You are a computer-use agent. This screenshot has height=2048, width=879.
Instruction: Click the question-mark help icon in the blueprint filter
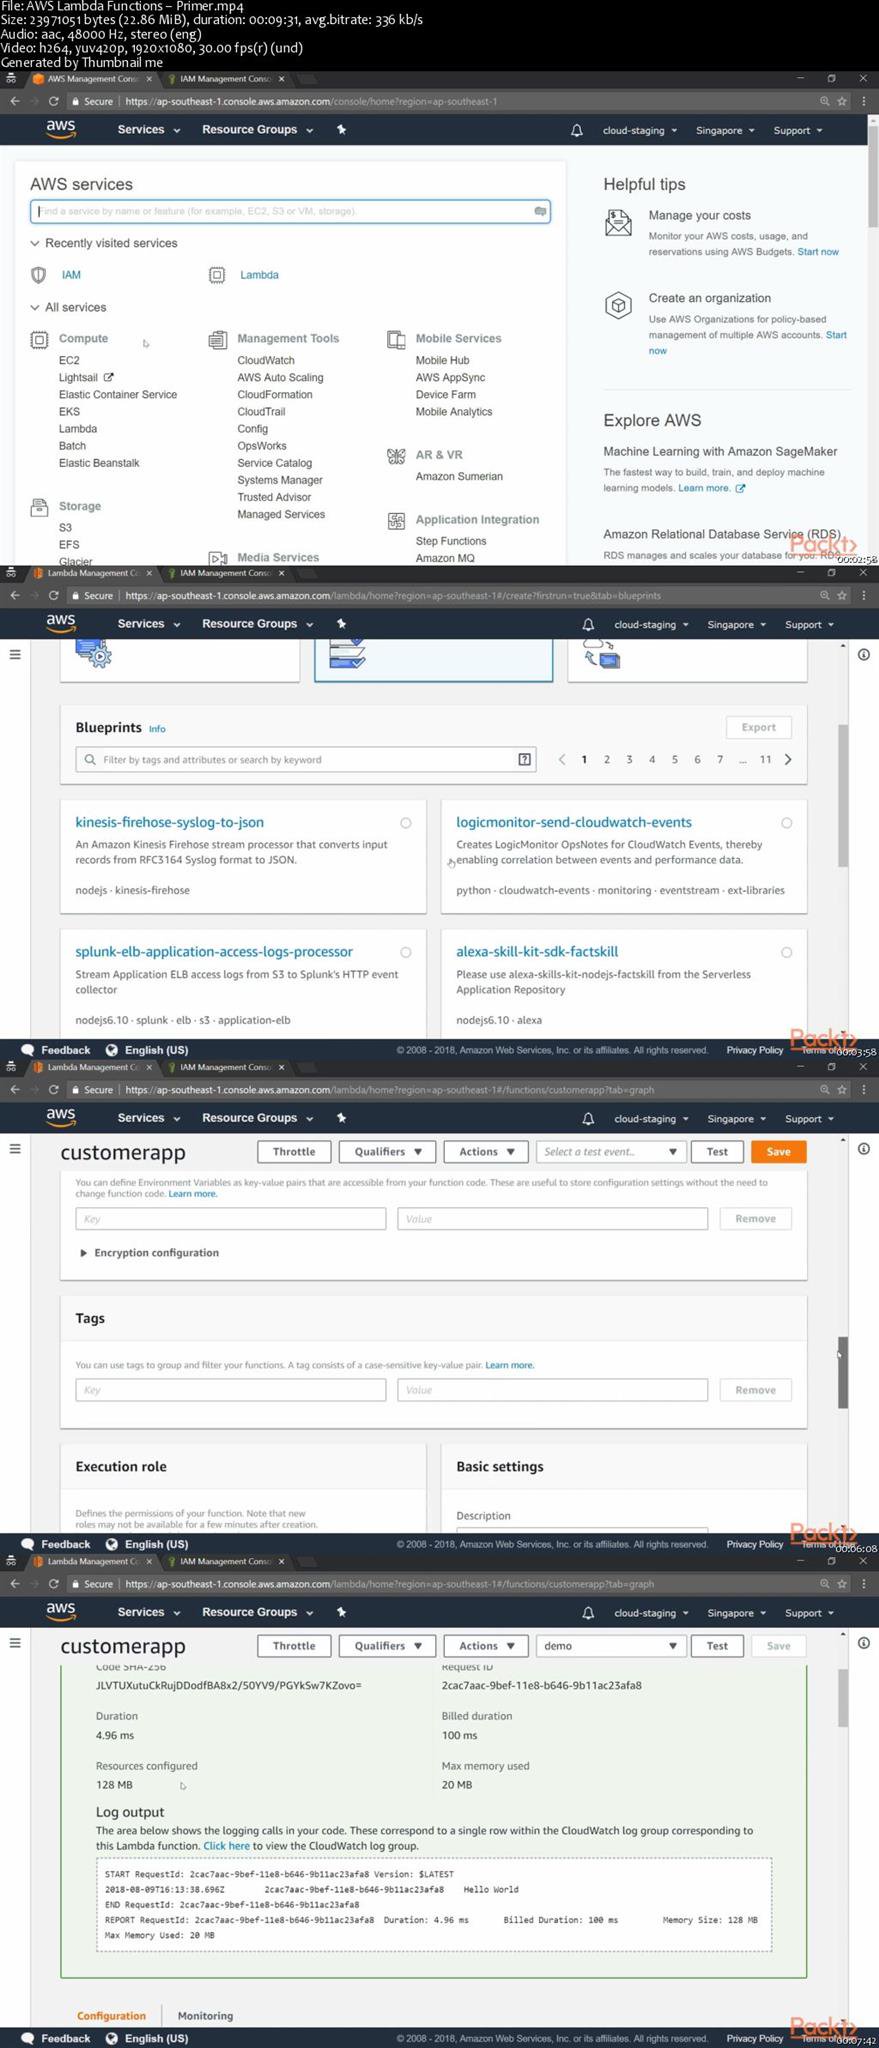click(x=524, y=759)
